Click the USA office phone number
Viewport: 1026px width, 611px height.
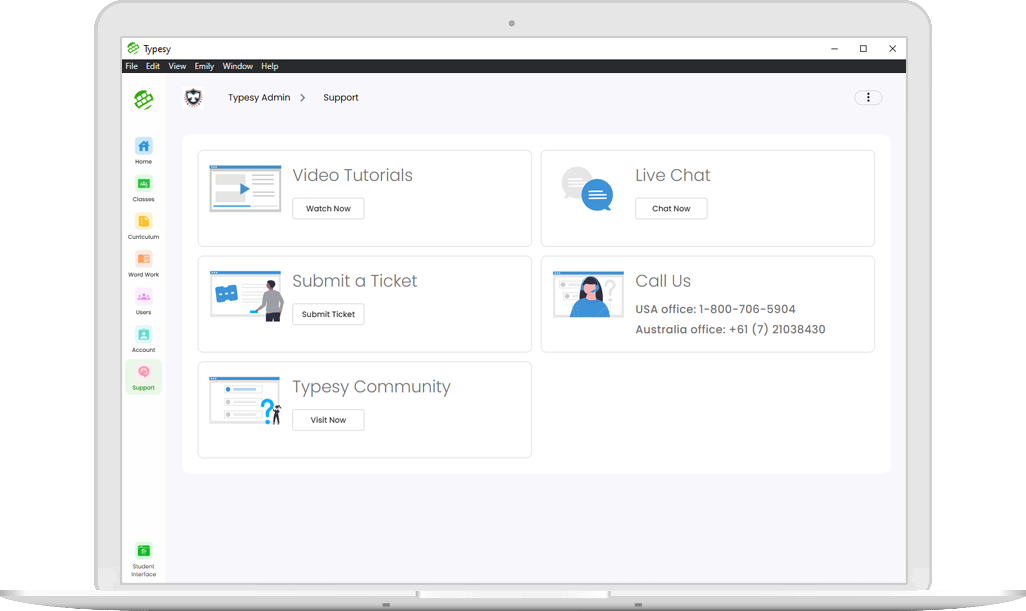[x=747, y=309]
